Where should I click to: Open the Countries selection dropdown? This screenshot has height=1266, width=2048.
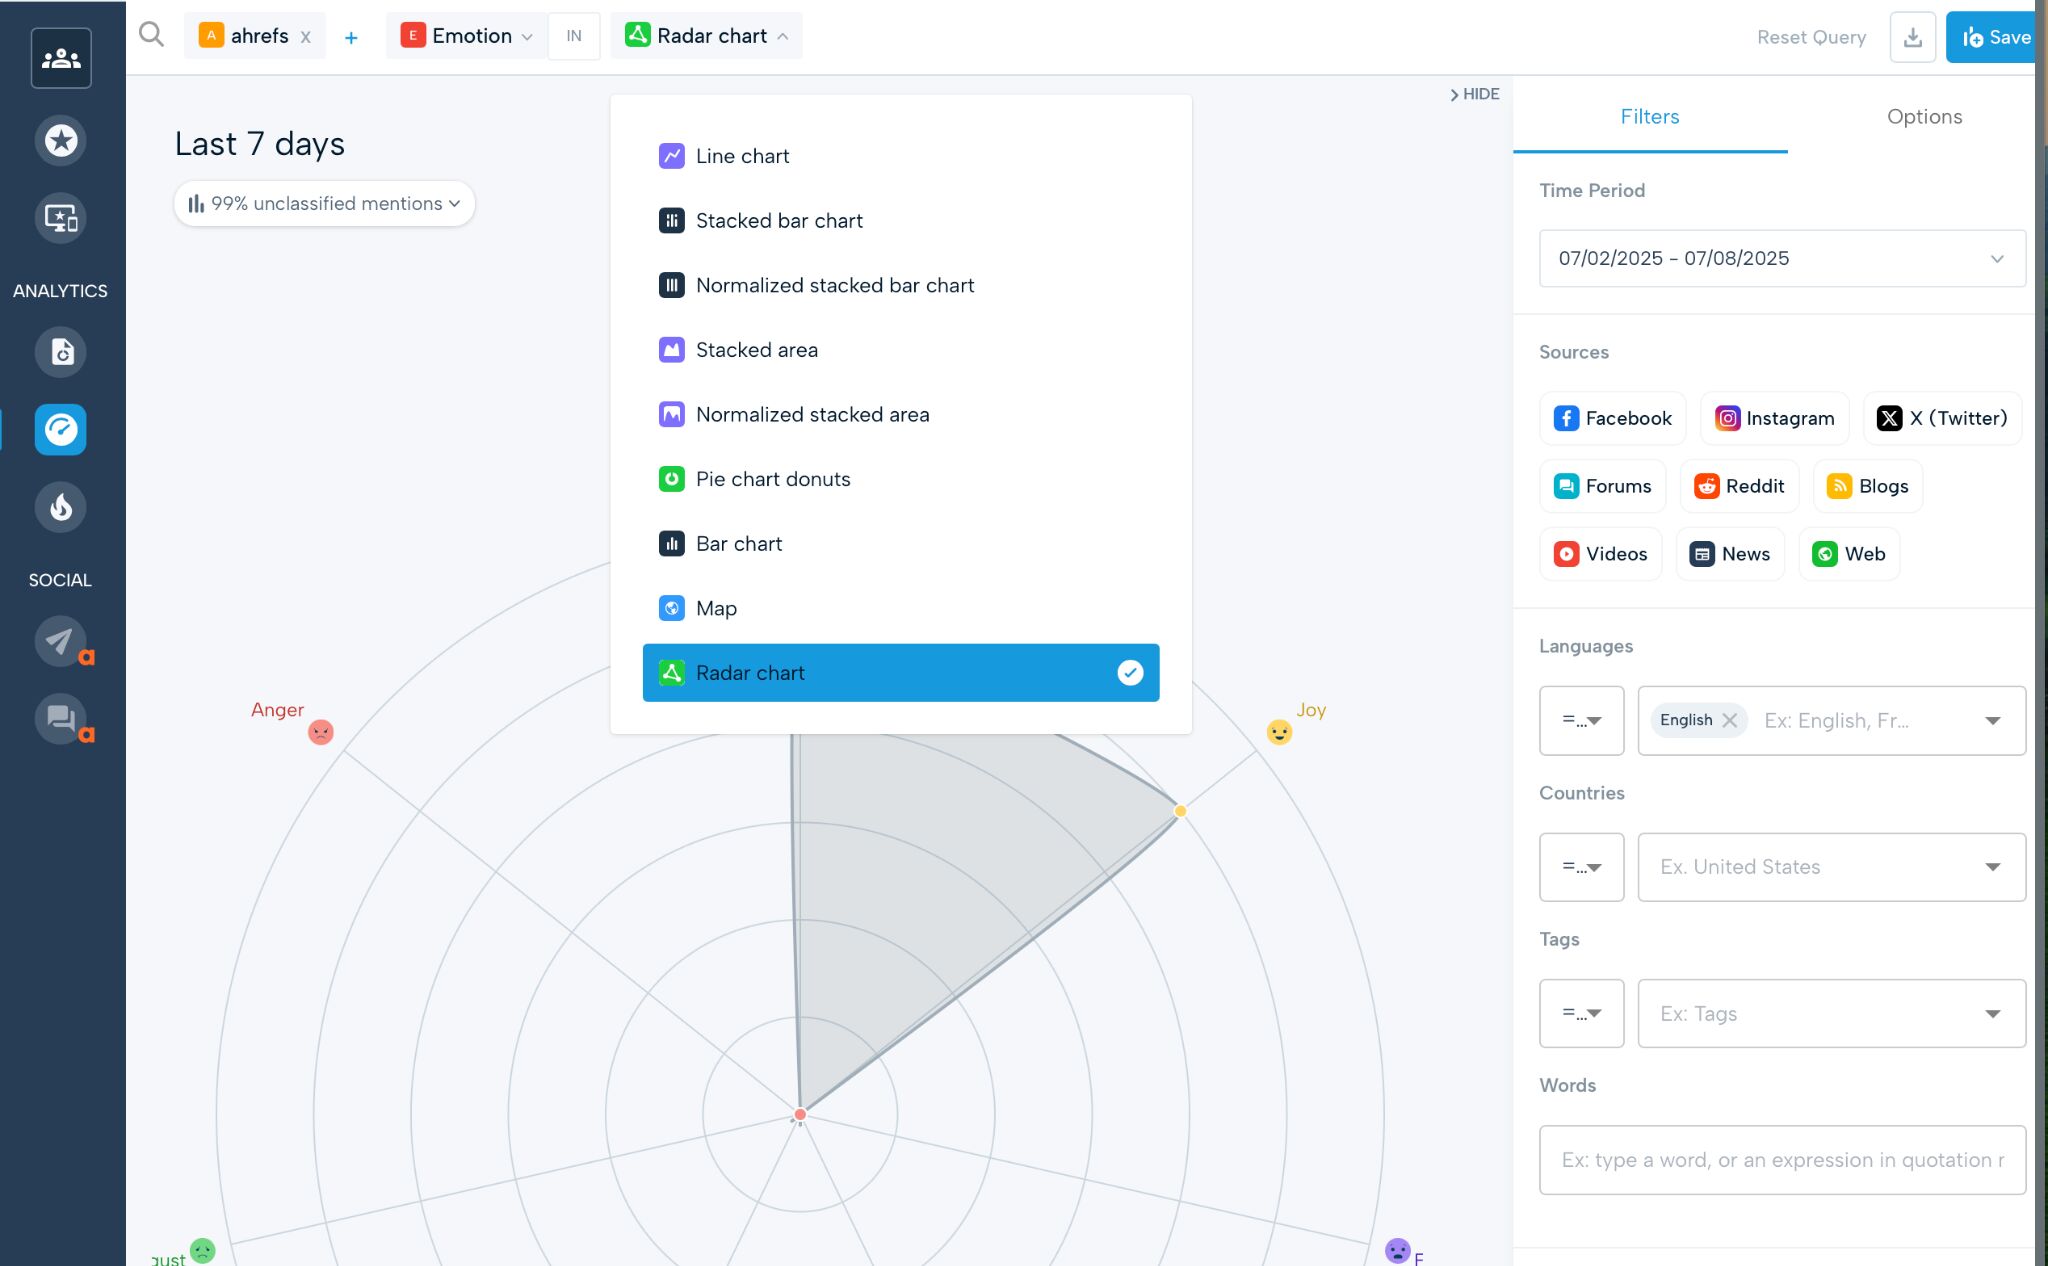(1830, 867)
